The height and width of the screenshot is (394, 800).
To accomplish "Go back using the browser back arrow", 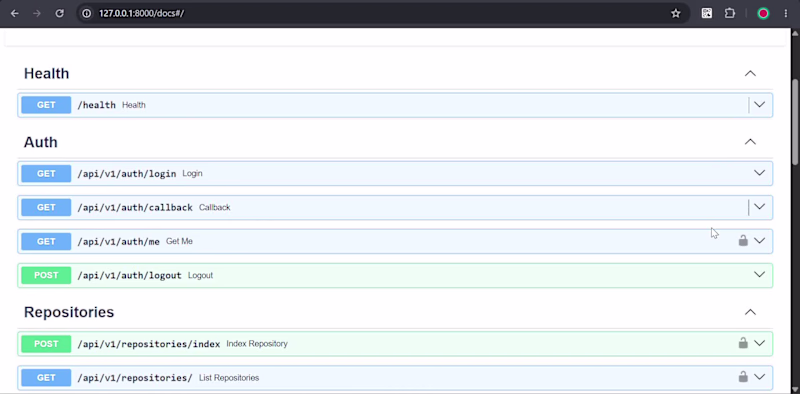I will 15,13.
